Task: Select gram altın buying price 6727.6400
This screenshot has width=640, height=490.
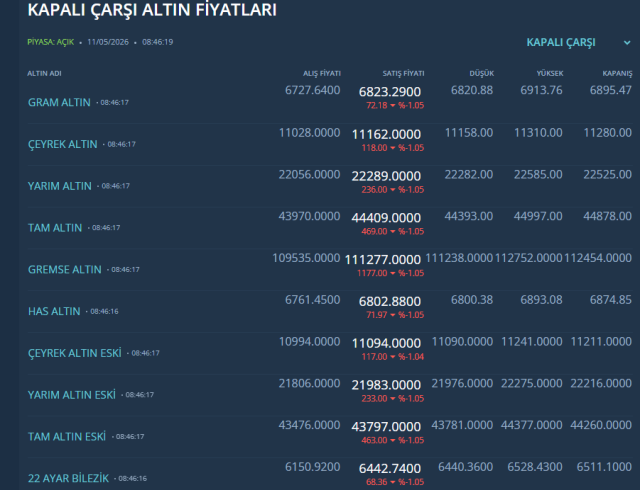Action: 313,90
